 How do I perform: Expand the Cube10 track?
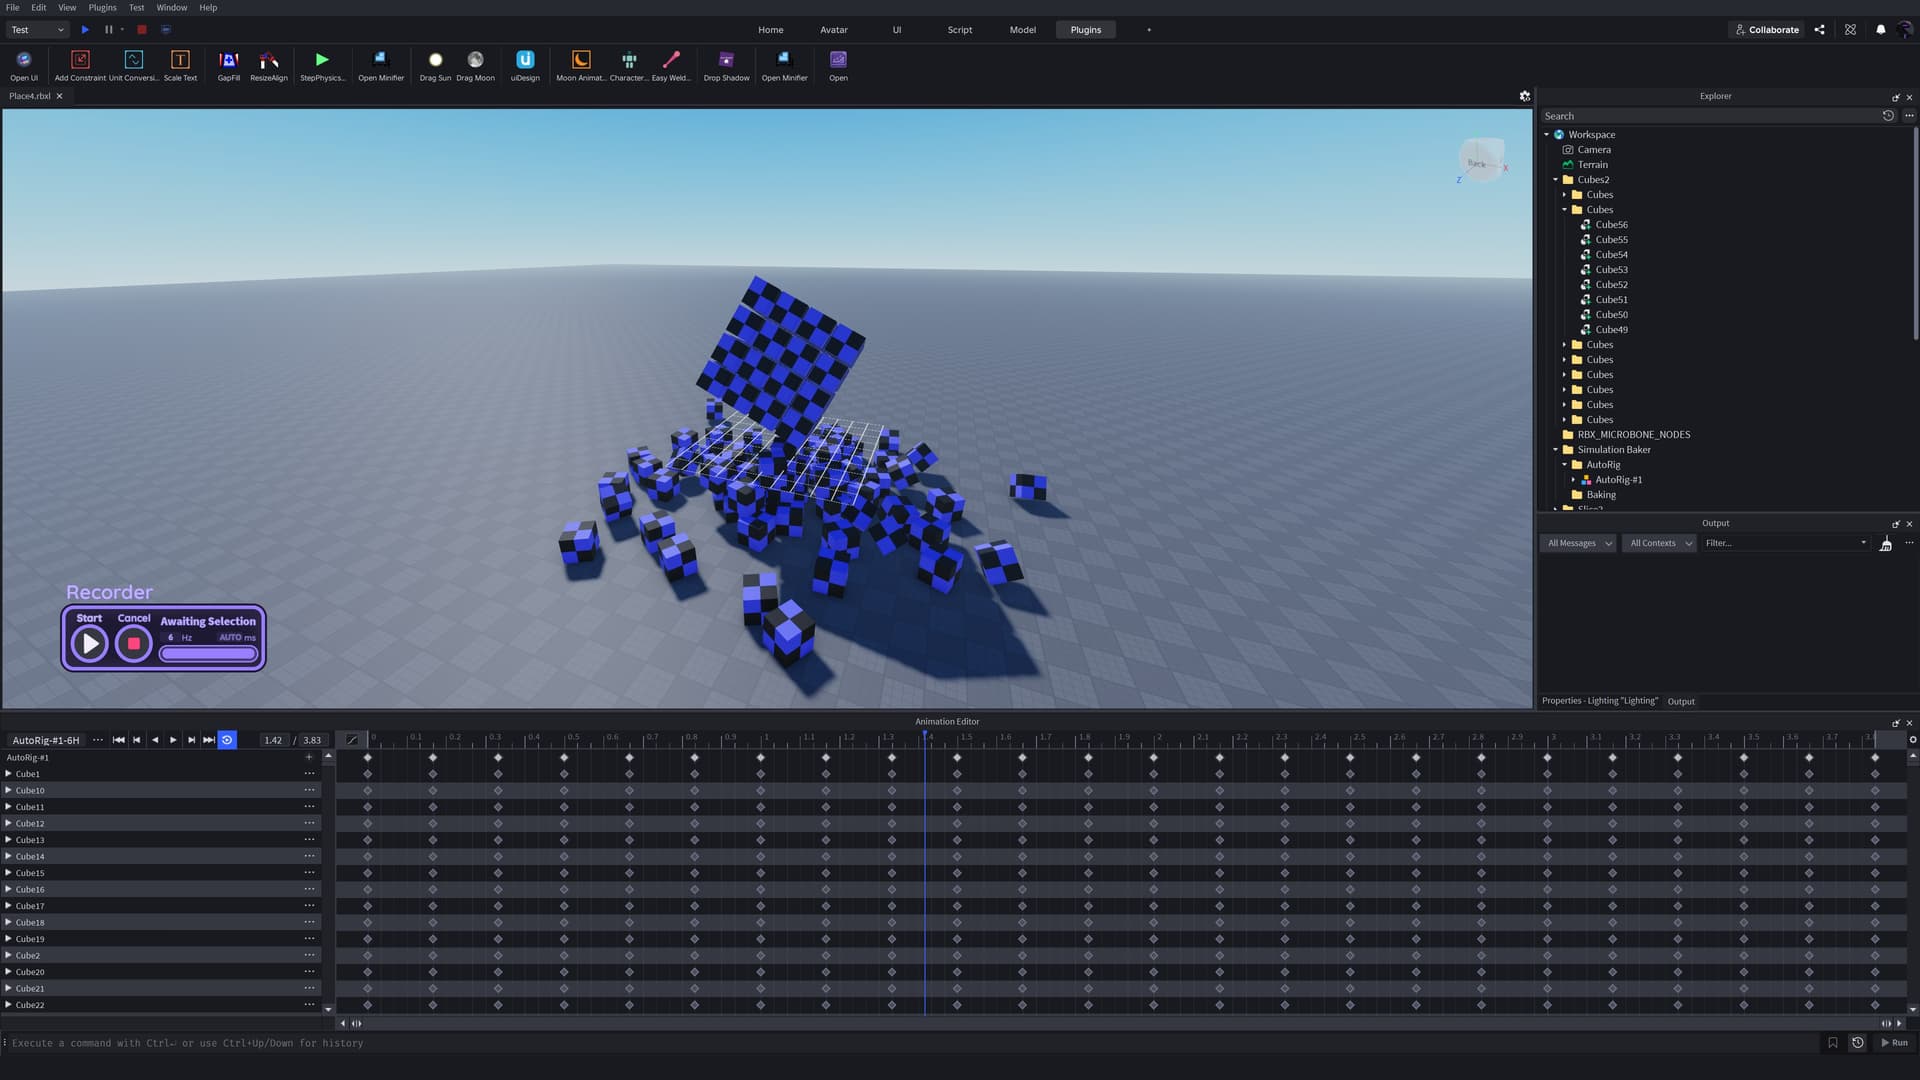point(9,790)
